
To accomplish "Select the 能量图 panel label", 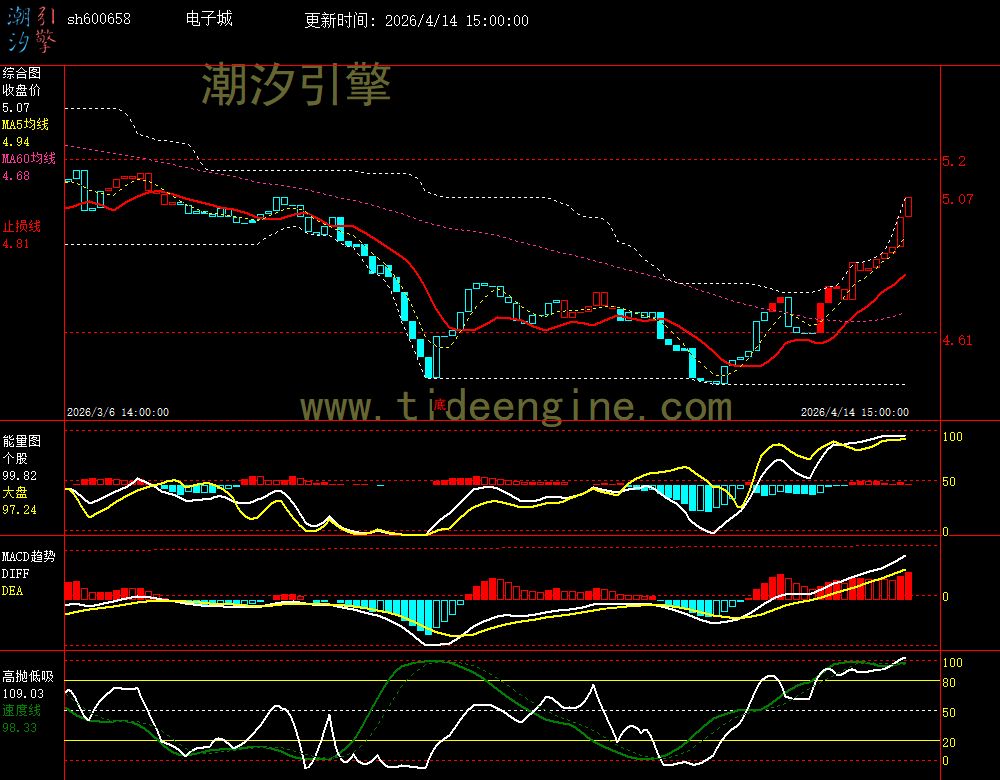I will [x=21, y=440].
